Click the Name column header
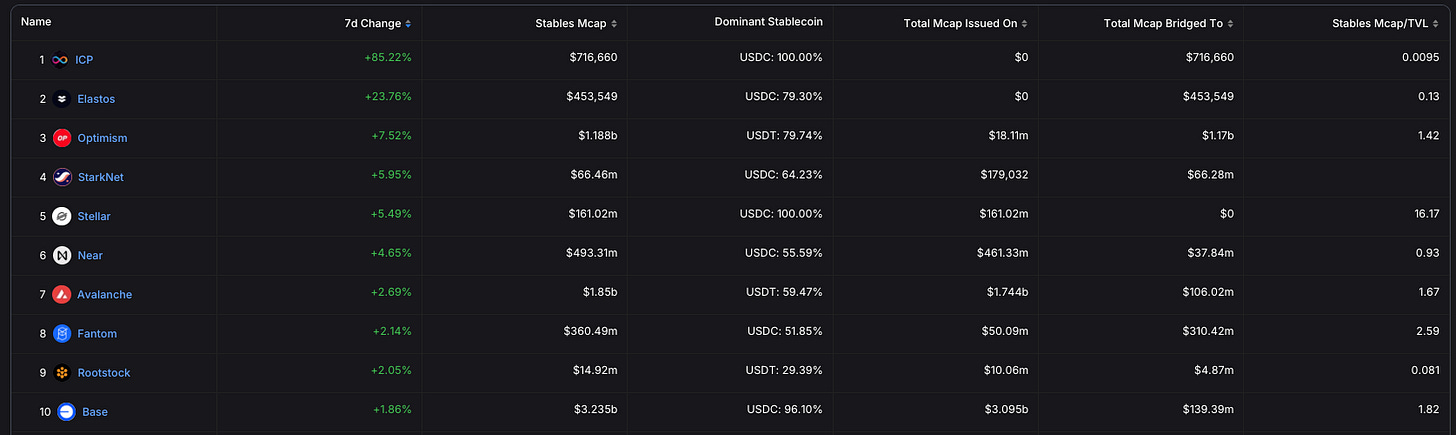 coord(36,21)
